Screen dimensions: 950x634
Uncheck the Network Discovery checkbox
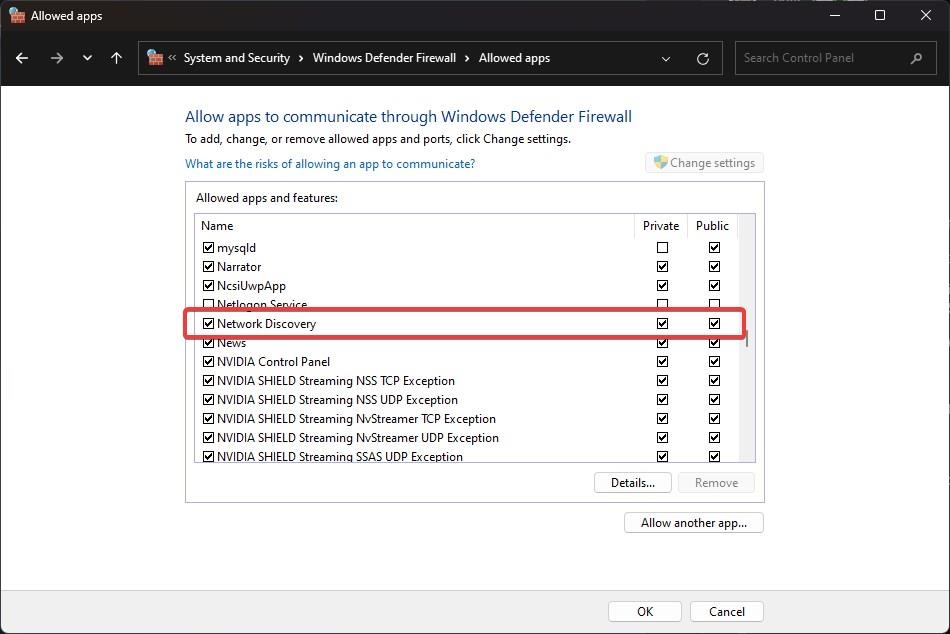[208, 323]
